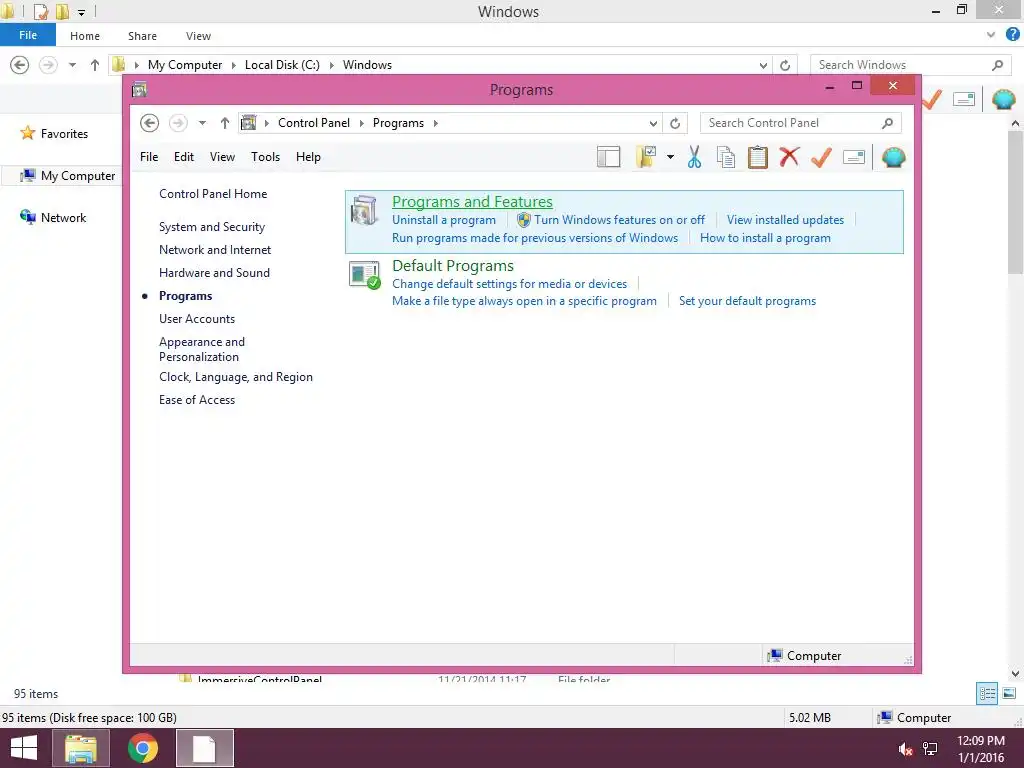Open Network and Internet category
The image size is (1024, 768).
[x=215, y=249]
